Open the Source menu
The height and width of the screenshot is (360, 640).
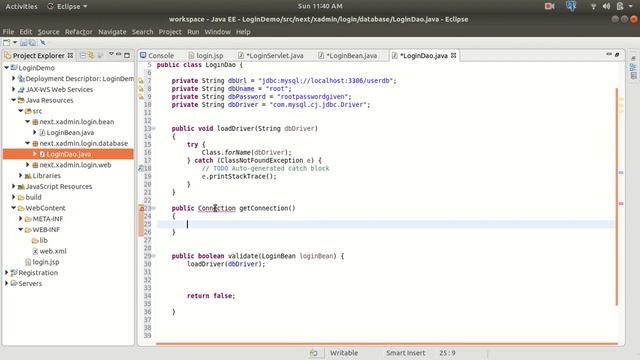pyautogui.click(x=49, y=31)
